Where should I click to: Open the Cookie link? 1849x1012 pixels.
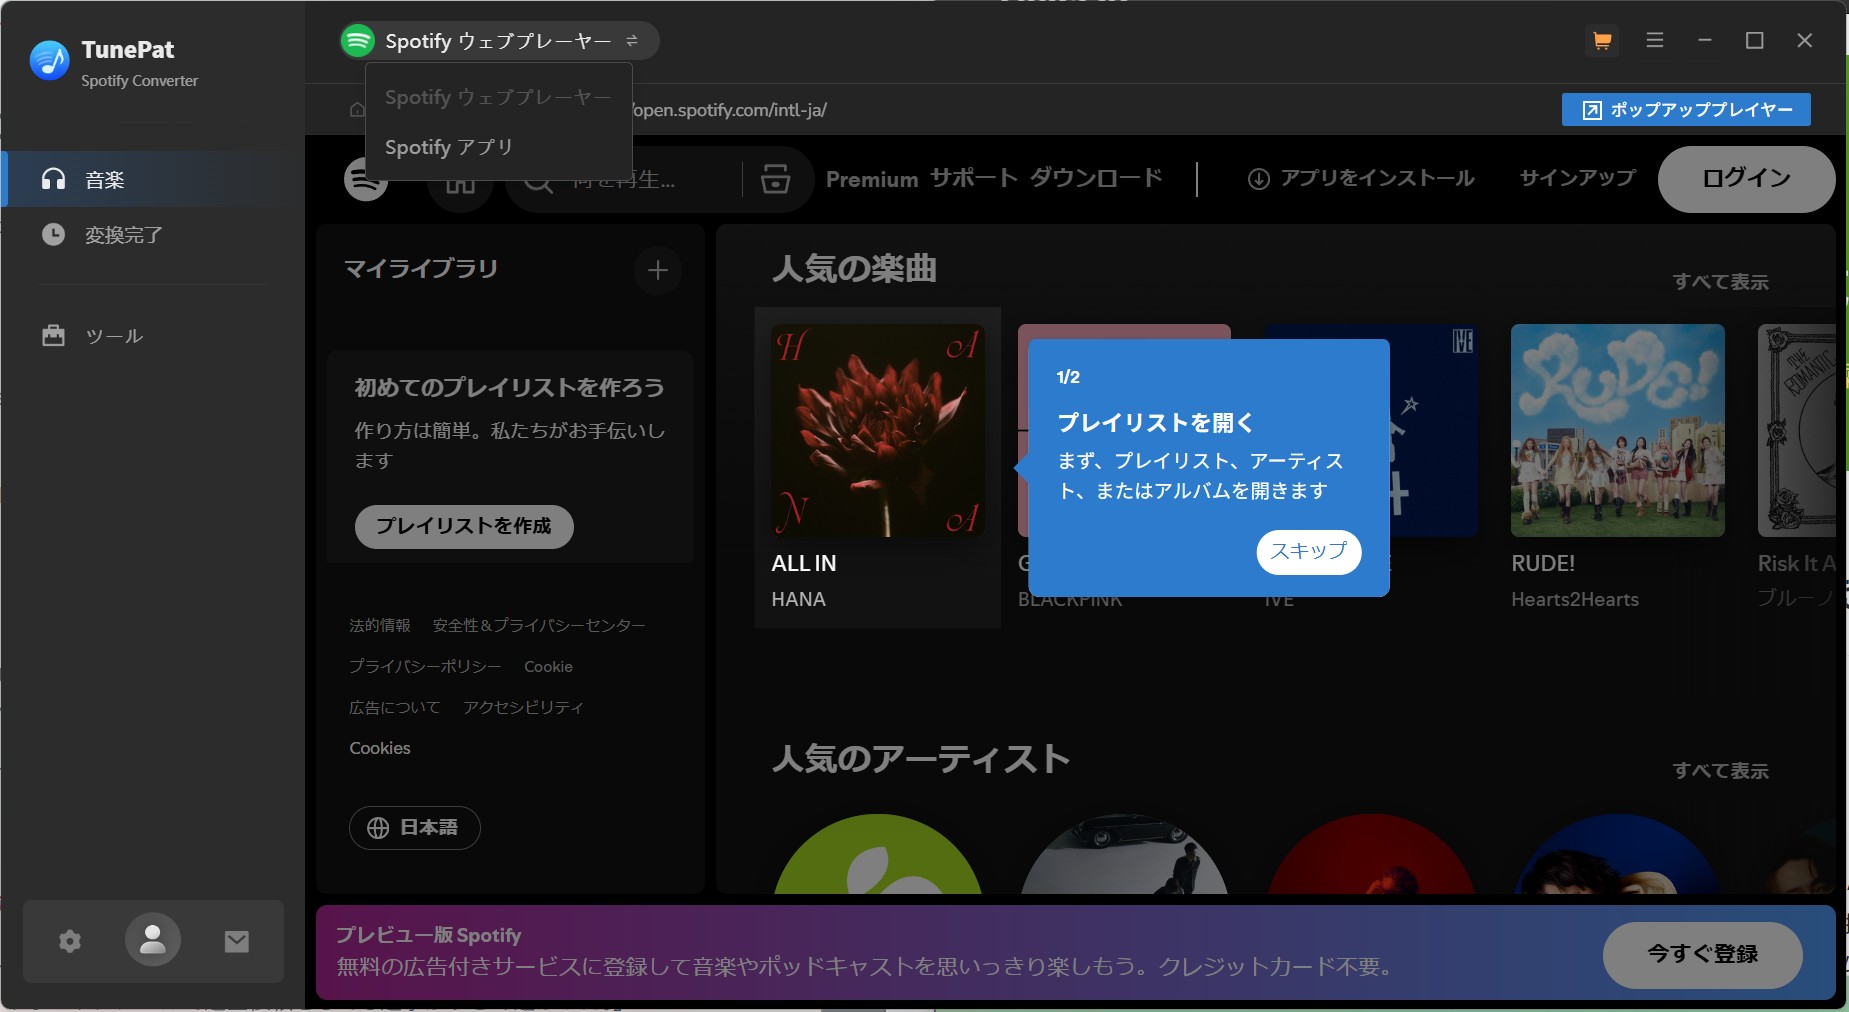548,666
